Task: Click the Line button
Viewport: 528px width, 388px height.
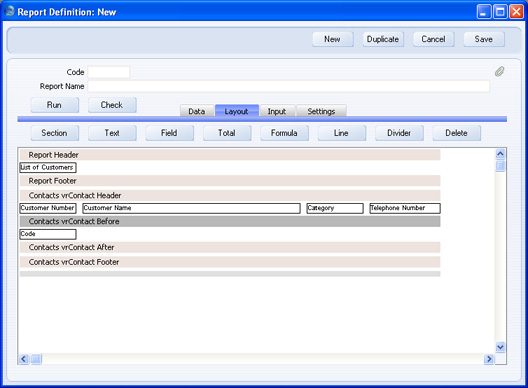Action: [341, 133]
